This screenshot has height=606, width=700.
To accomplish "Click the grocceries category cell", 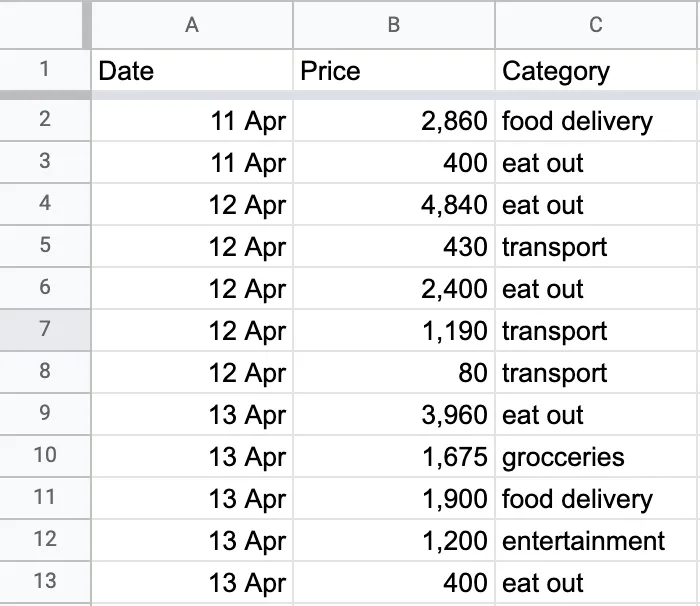I will coord(596,457).
